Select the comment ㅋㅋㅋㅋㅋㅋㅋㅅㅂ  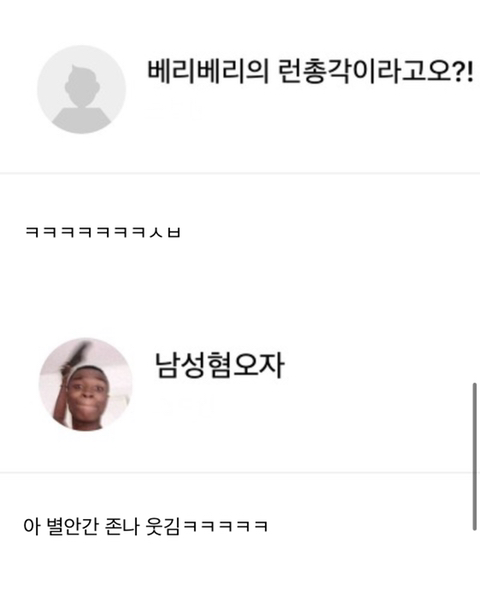click(x=103, y=232)
